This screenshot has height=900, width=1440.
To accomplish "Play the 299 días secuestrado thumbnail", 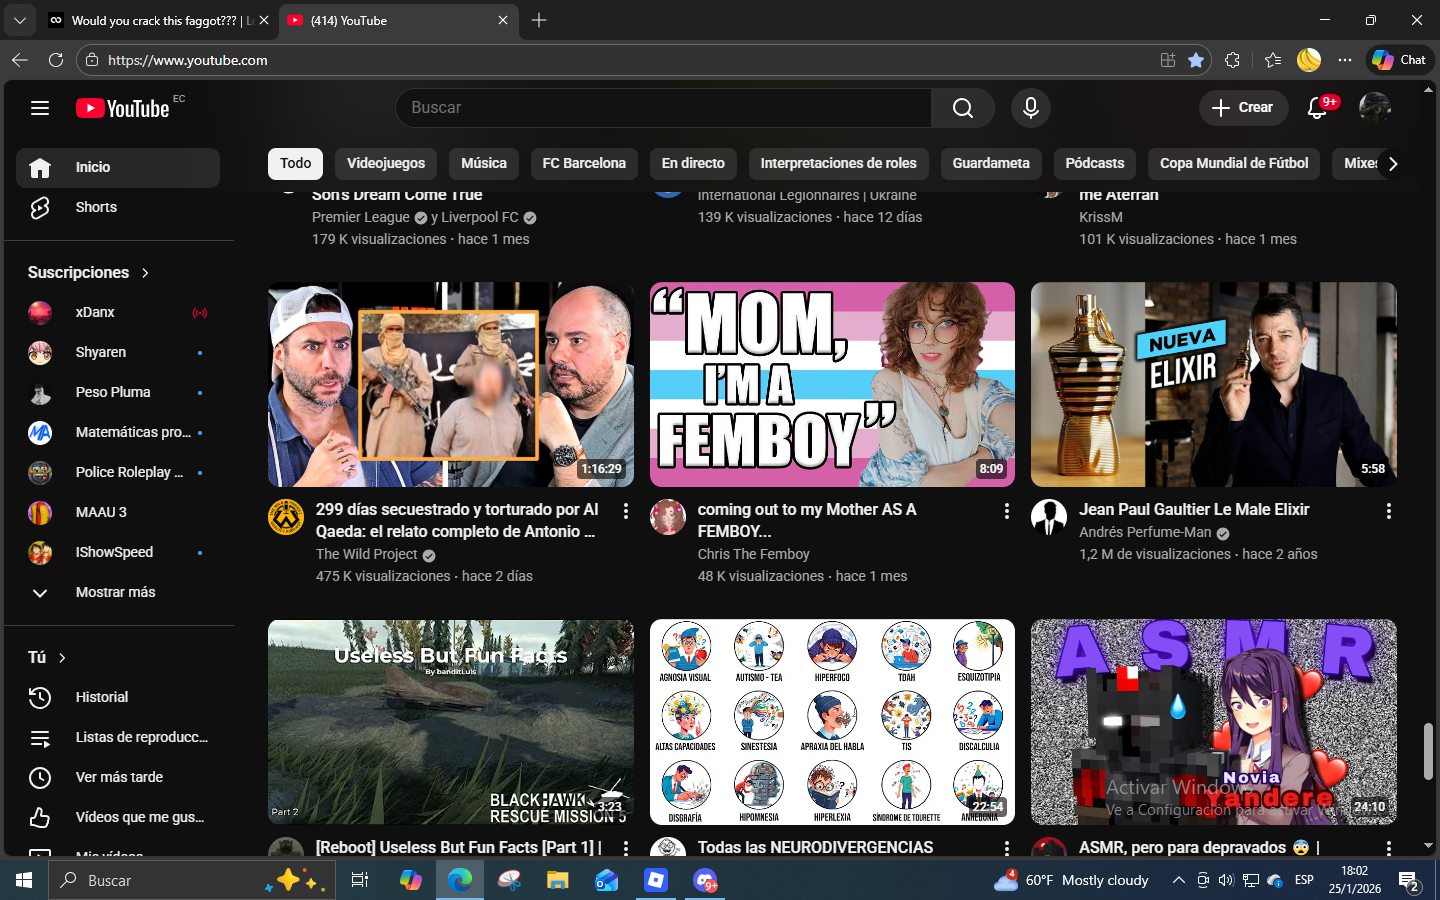I will coord(451,385).
